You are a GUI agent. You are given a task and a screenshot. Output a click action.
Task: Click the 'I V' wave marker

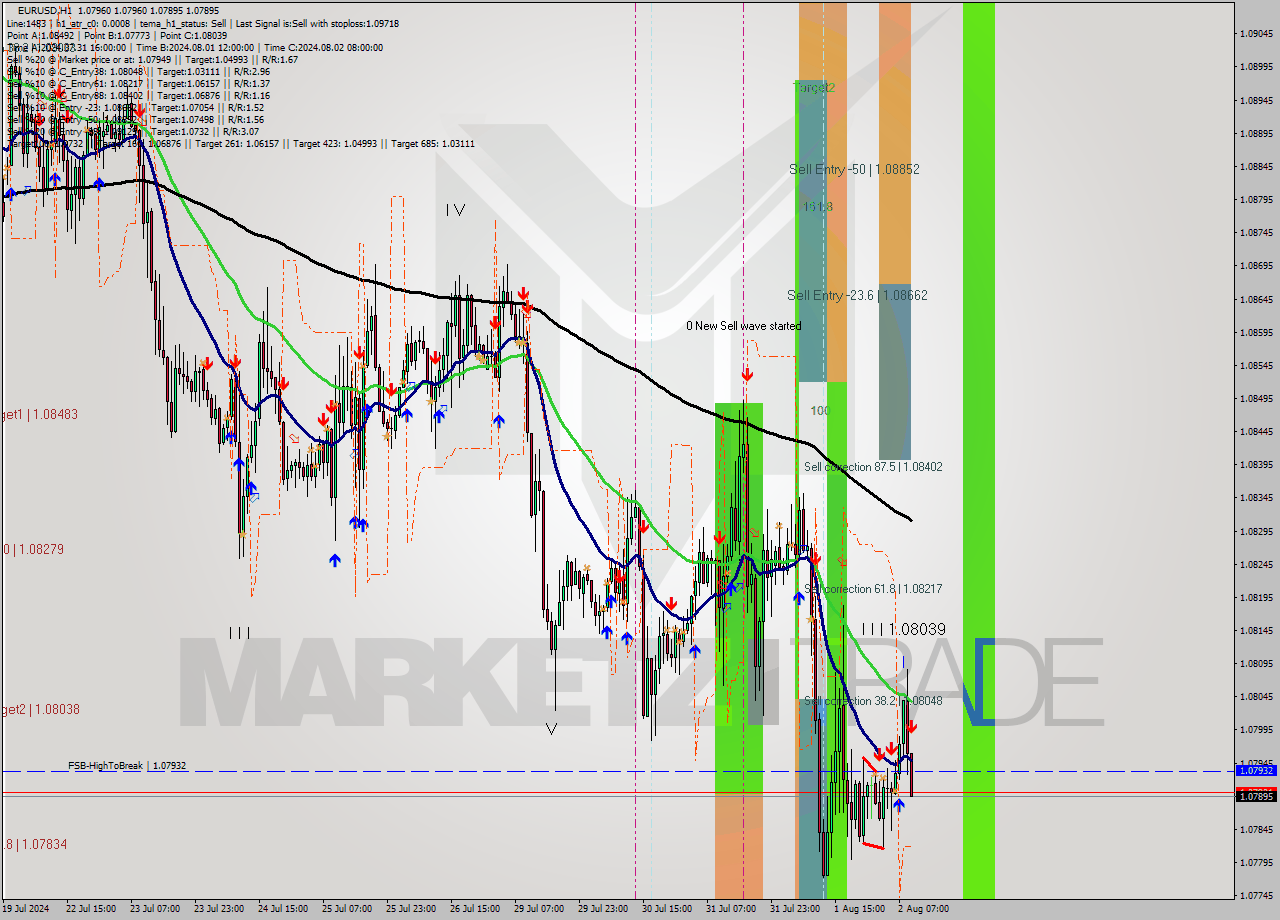(x=455, y=210)
